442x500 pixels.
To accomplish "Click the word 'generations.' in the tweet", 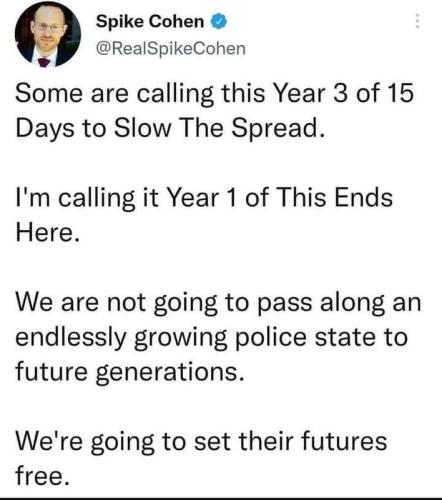I will [x=170, y=372].
